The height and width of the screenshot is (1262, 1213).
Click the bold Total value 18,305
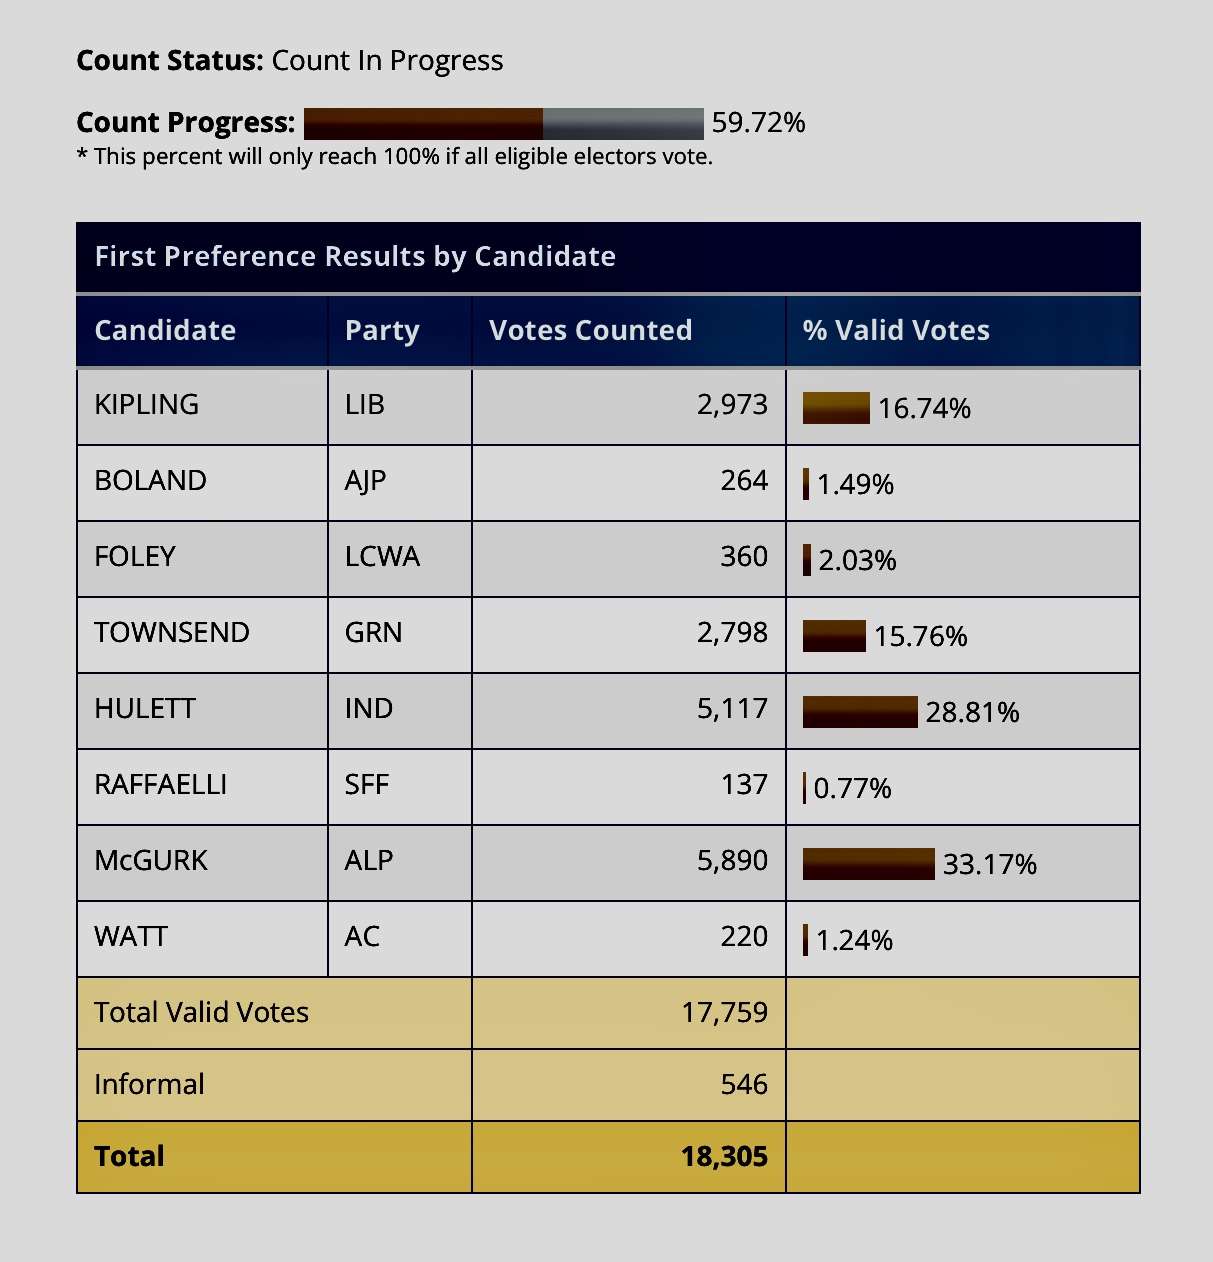tap(724, 1156)
